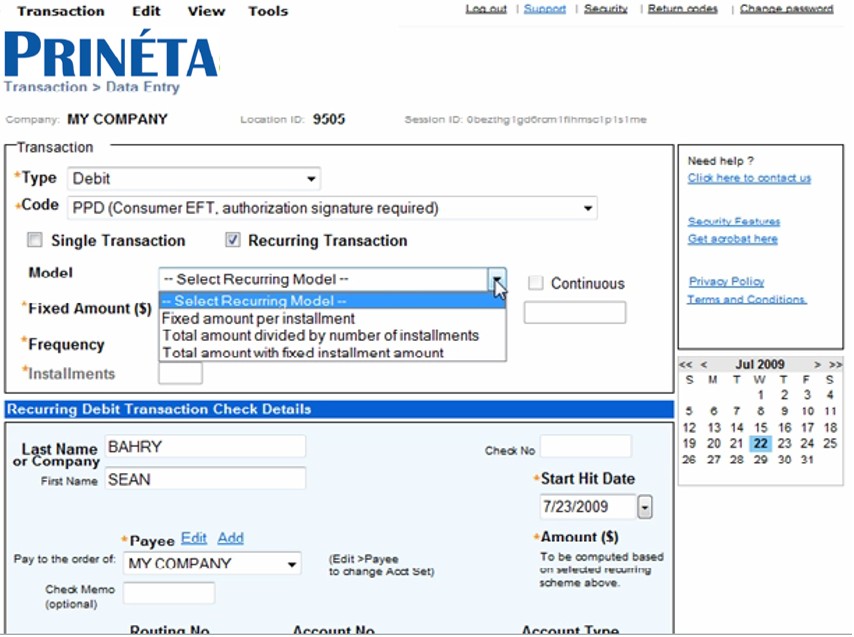This screenshot has height=637, width=854.
Task: Click the Location ID value 9505
Action: point(328,119)
